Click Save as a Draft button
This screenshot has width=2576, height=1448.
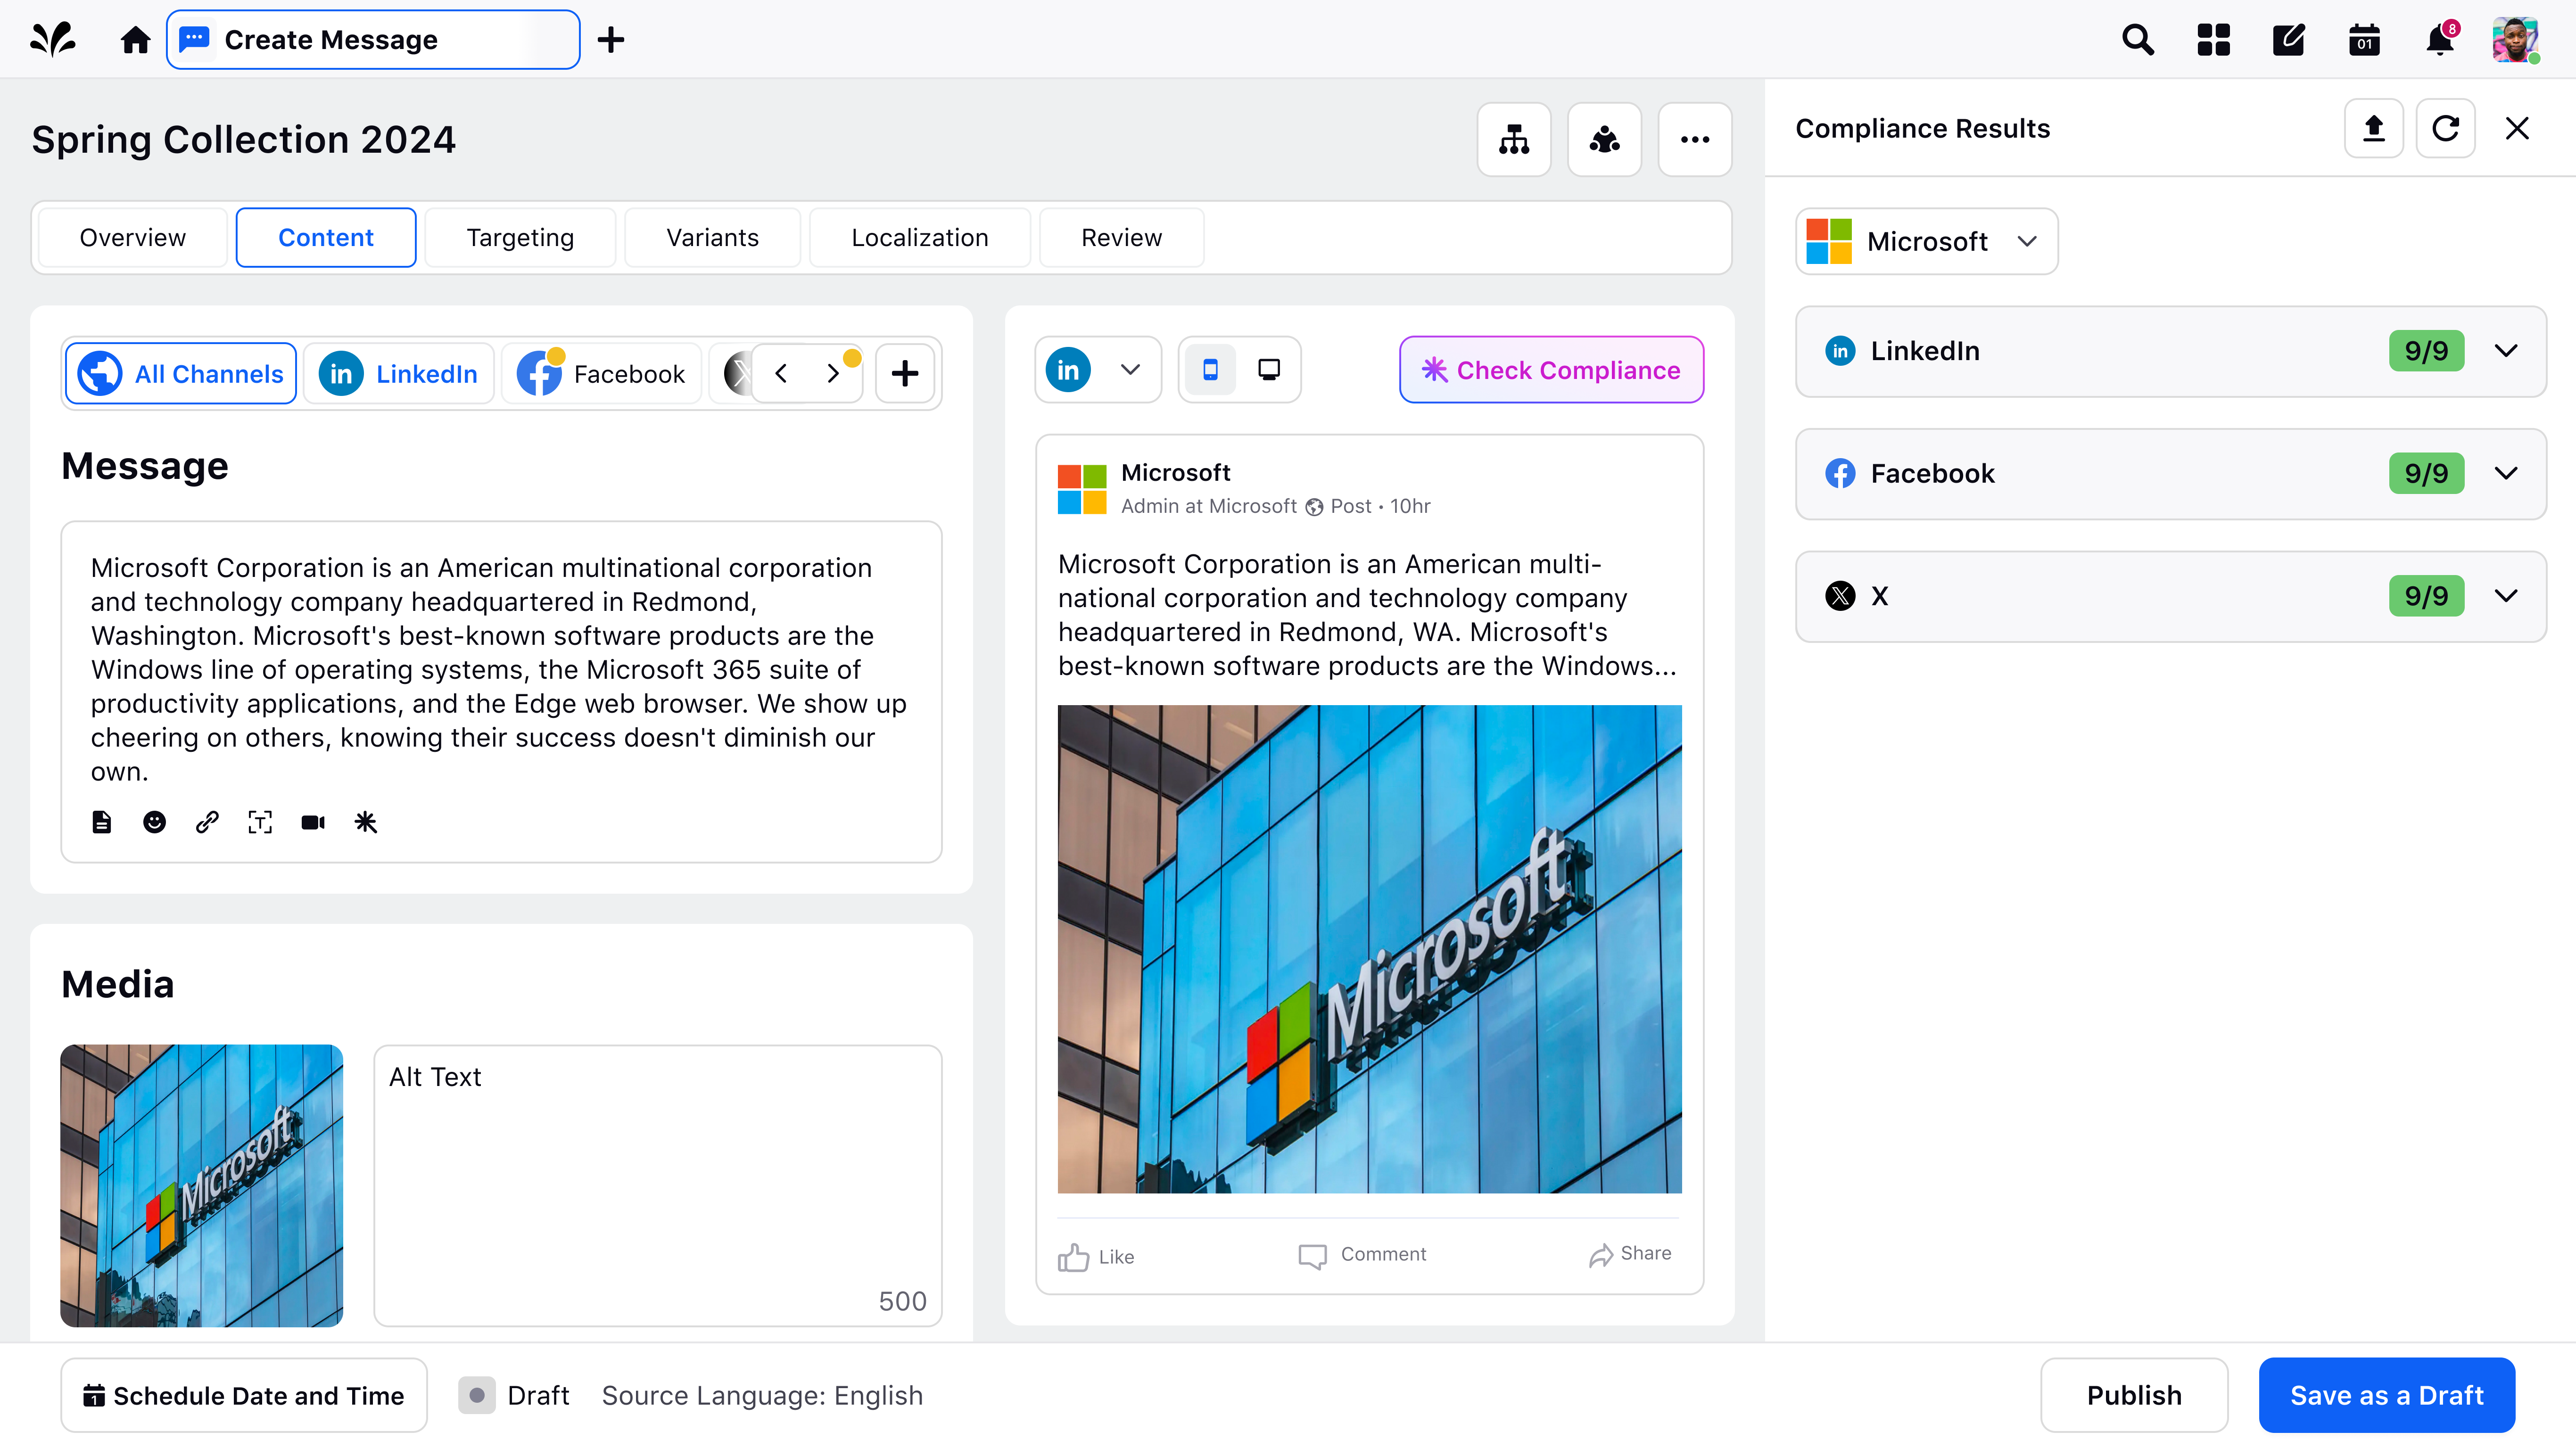pos(2386,1395)
